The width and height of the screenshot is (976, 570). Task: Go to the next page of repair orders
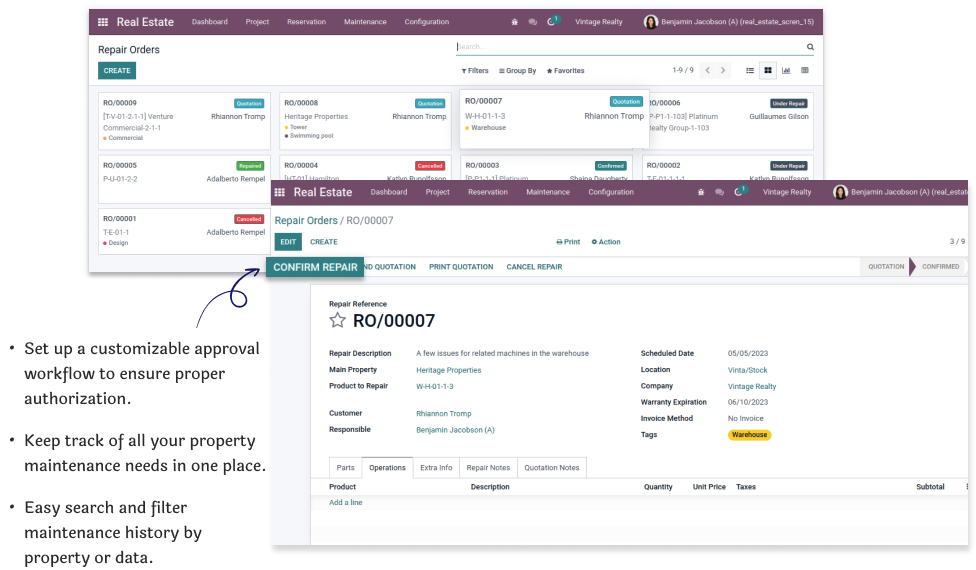pyautogui.click(x=723, y=70)
